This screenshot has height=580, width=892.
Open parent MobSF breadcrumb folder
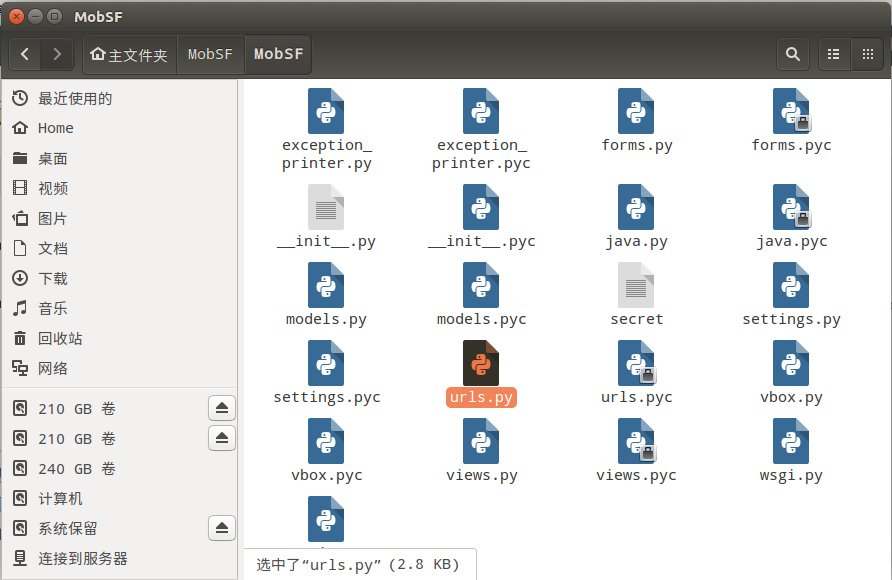pos(210,55)
